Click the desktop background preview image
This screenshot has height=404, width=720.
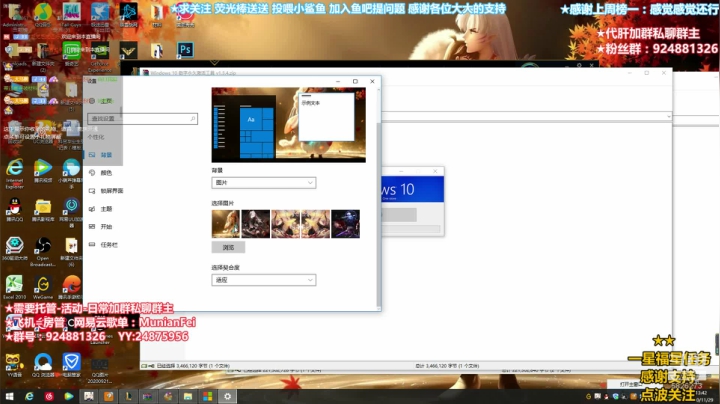pos(288,125)
